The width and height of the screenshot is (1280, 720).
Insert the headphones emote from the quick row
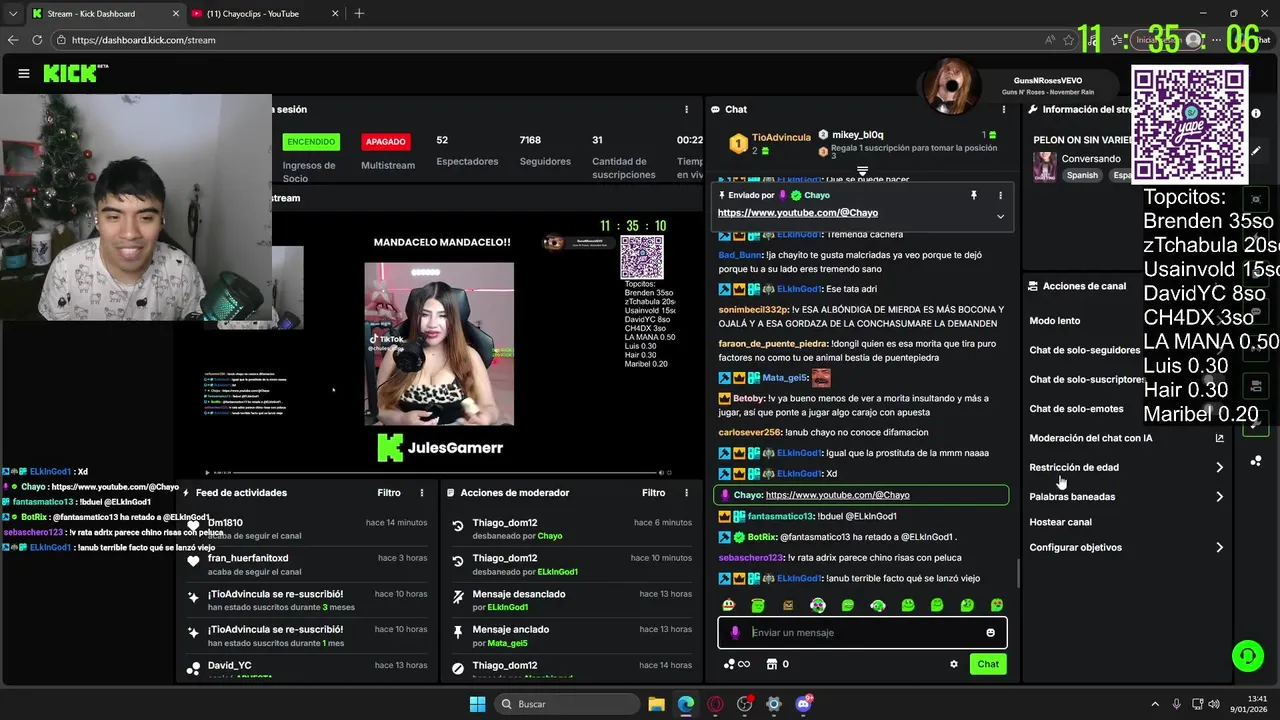(x=878, y=605)
